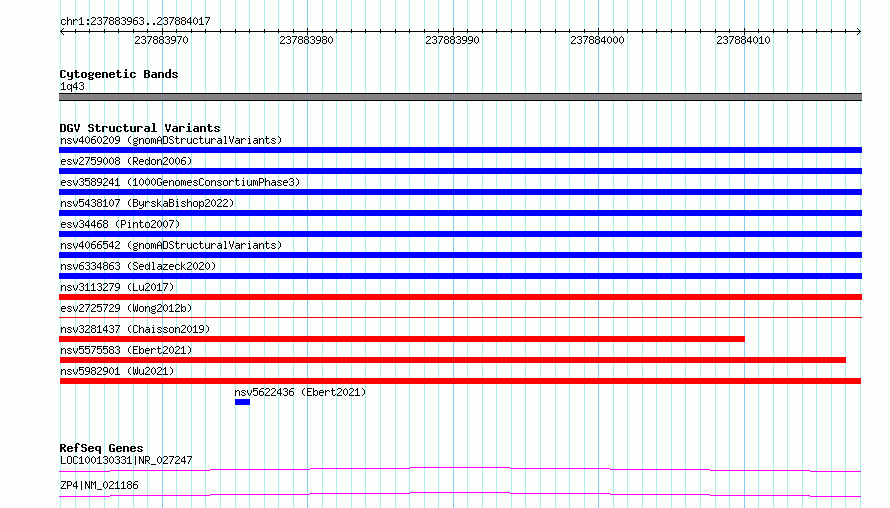Select the 1q43 band label
890x508 pixels.
(72, 86)
